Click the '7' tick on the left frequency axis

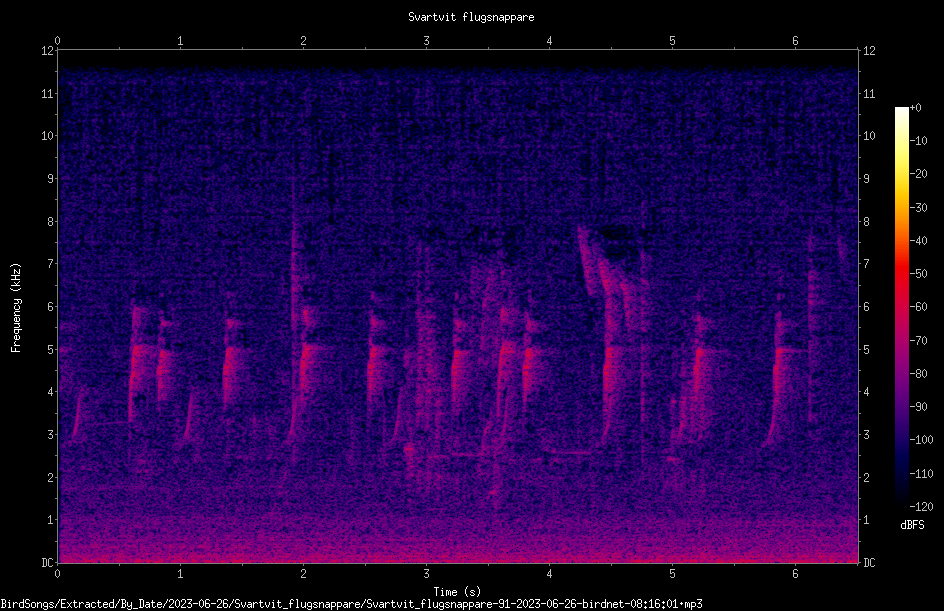(x=50, y=264)
